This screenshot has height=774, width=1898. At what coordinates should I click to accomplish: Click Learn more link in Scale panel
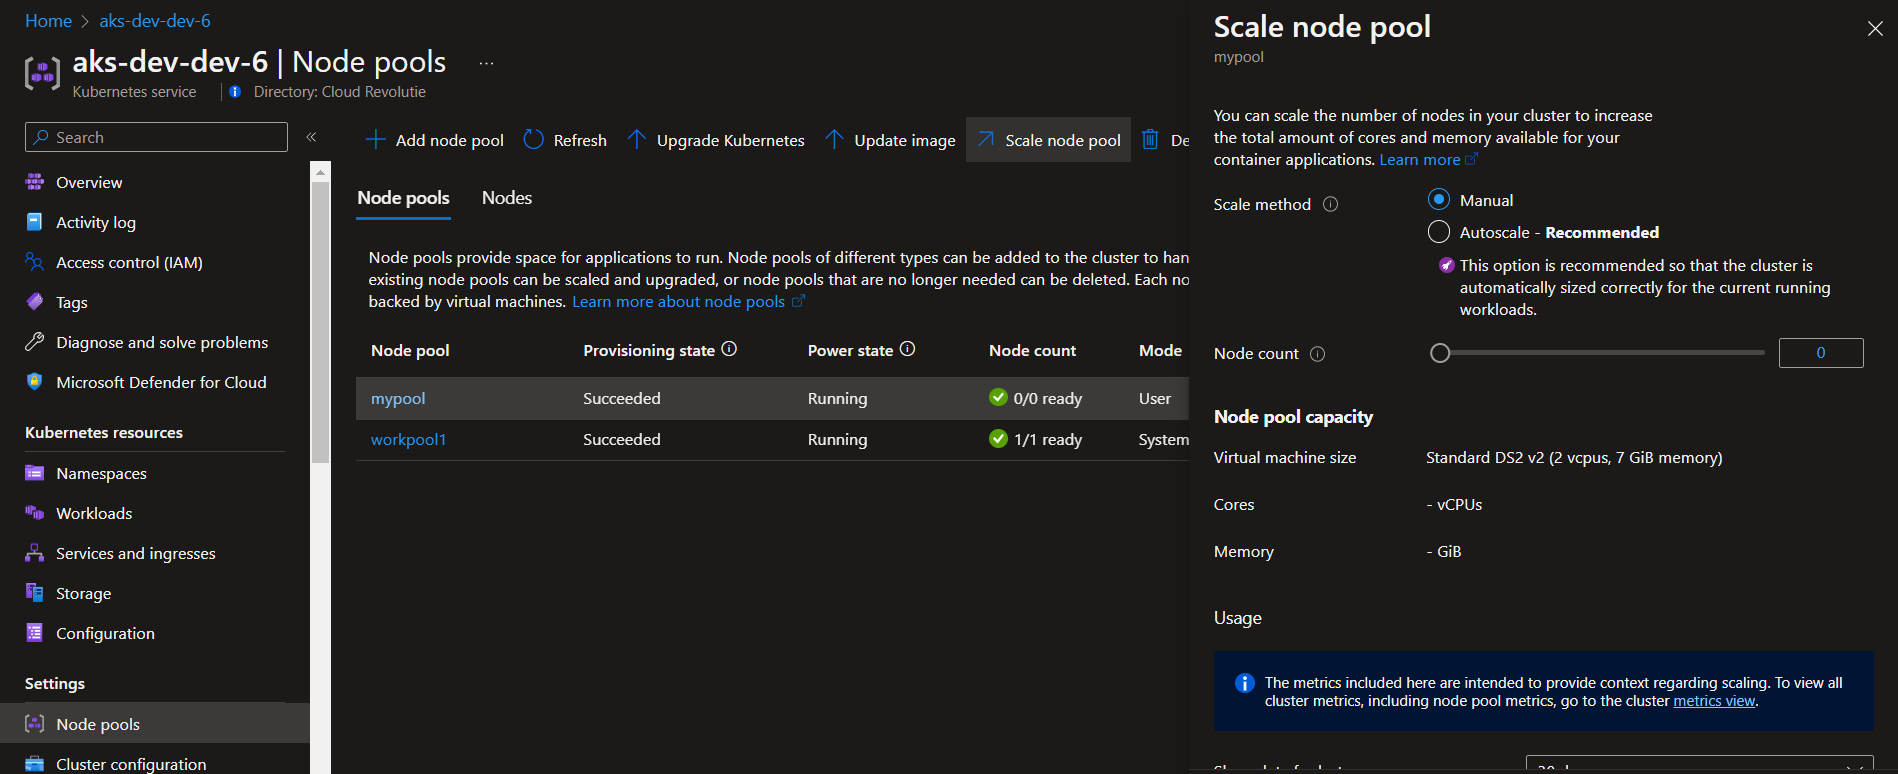pyautogui.click(x=1428, y=160)
